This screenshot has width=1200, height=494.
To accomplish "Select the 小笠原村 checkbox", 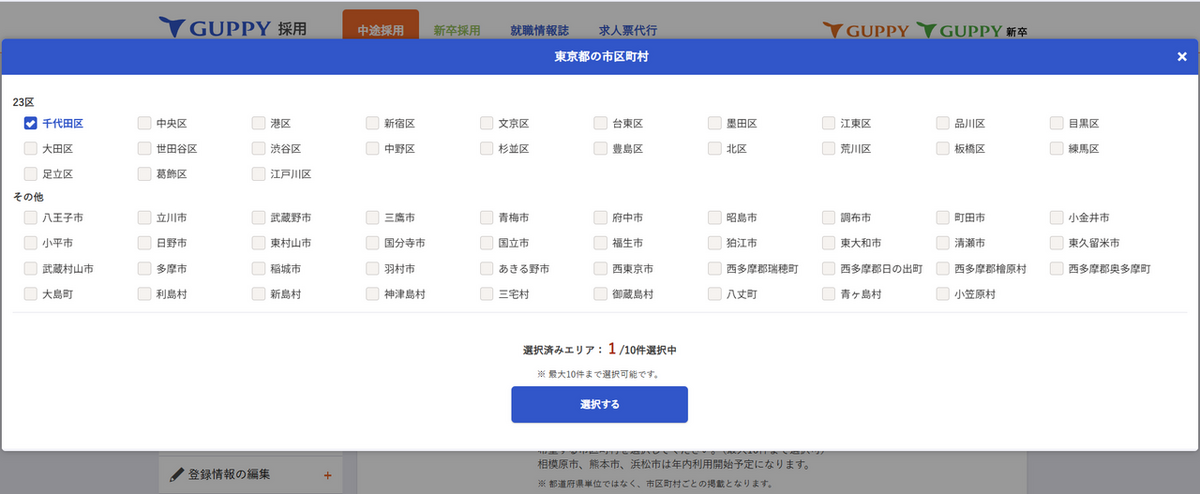I will (x=943, y=294).
